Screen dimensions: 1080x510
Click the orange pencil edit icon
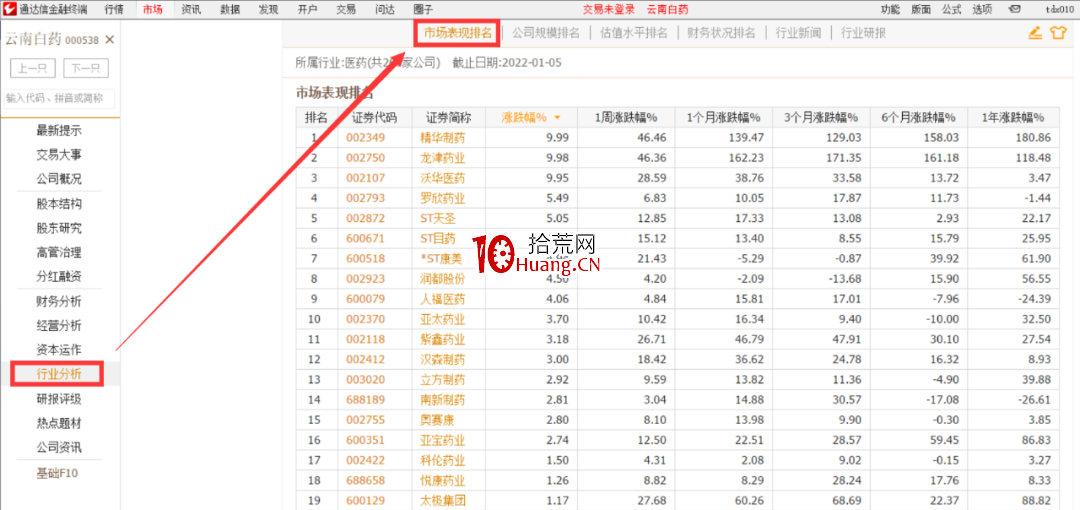tap(1035, 32)
